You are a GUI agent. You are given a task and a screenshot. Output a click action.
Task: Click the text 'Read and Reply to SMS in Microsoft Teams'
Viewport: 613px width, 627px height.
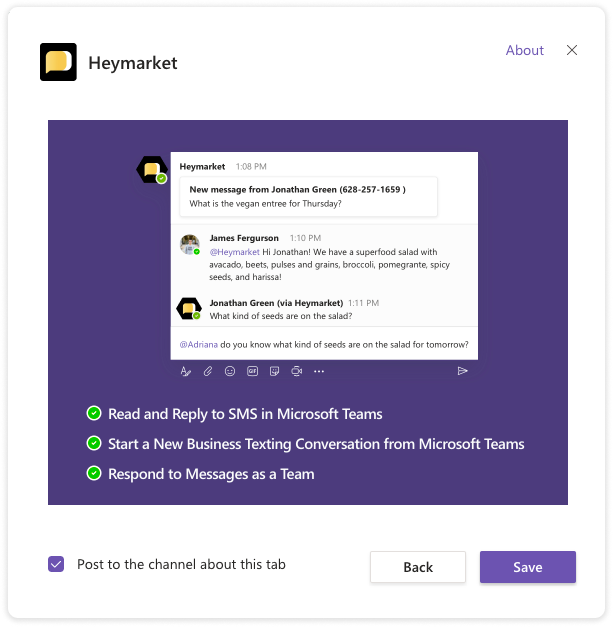[x=245, y=414]
